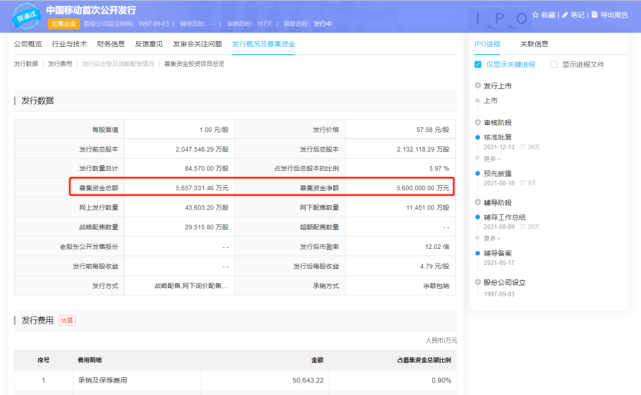Screen dimensions: 641x395
Task: Click the 发行数量总计 value 84,570.00 万股
Action: coord(206,168)
